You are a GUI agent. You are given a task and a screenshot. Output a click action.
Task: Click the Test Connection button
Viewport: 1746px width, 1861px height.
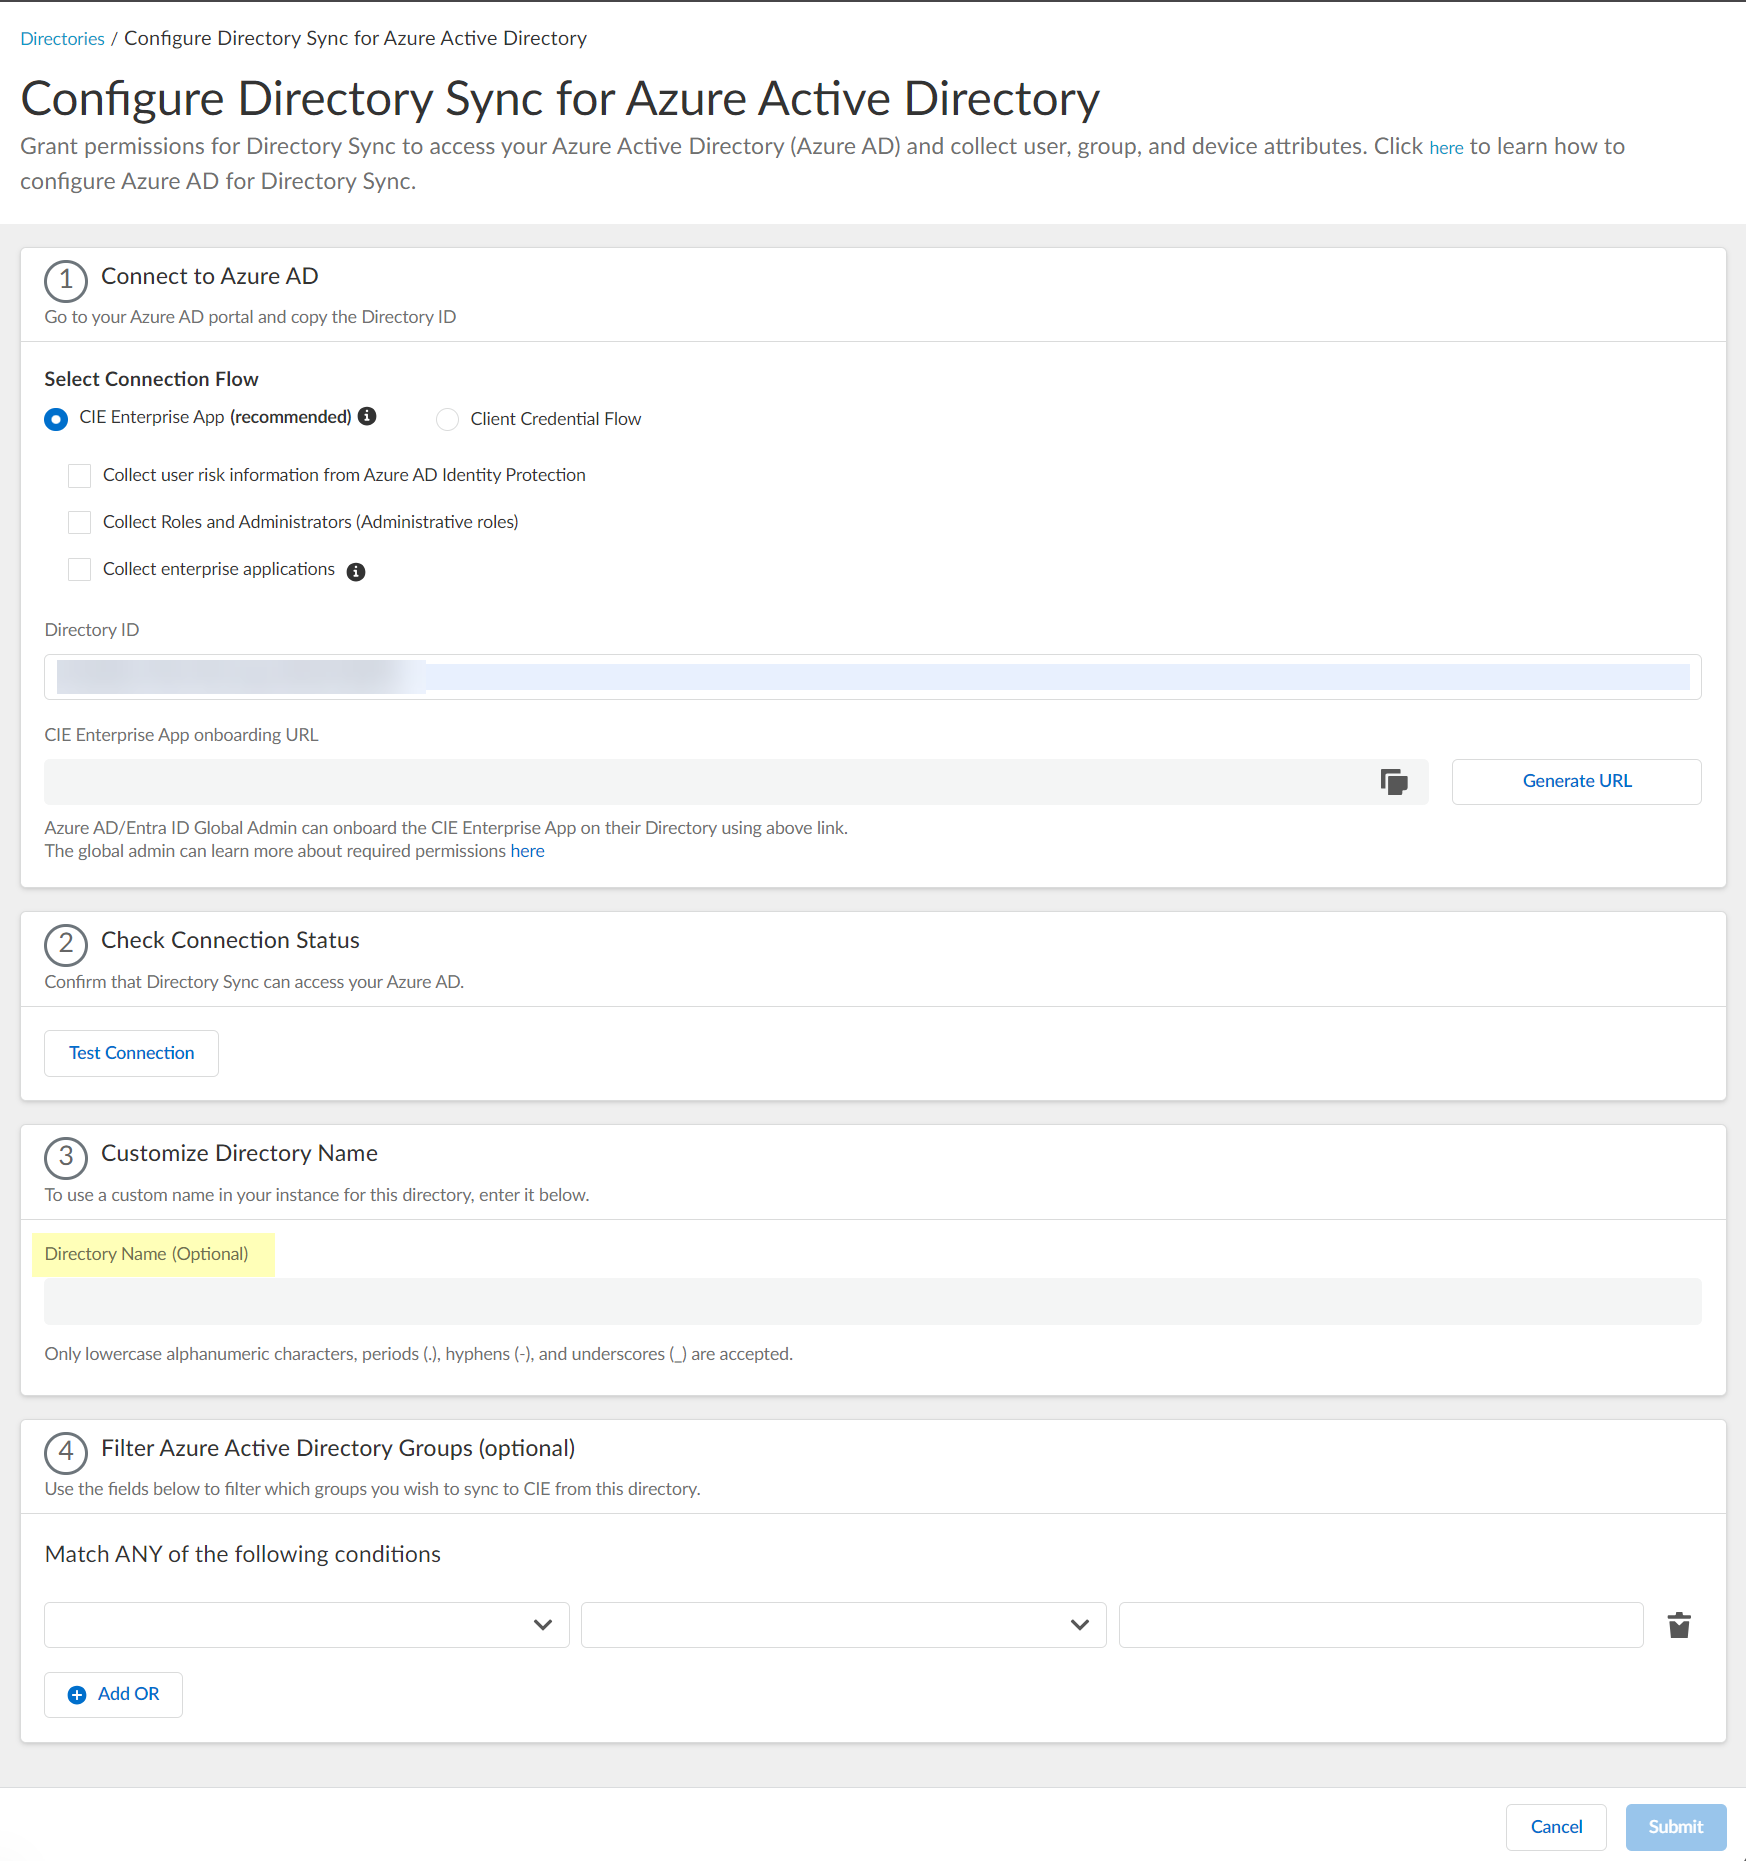131,1052
